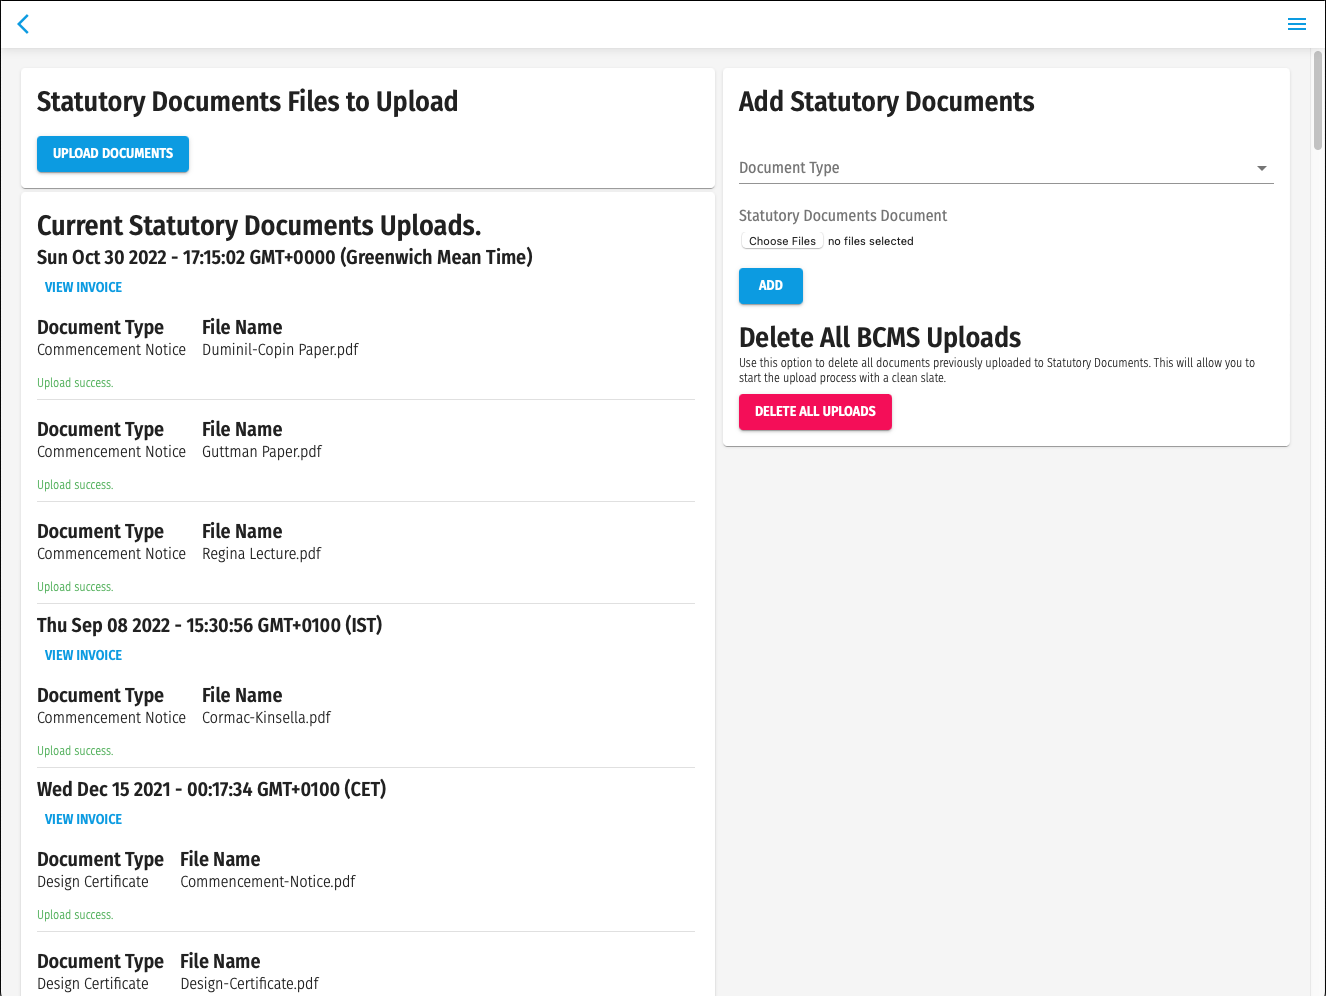Click the Document Type dropdown arrow
This screenshot has height=996, width=1326.
click(1262, 168)
